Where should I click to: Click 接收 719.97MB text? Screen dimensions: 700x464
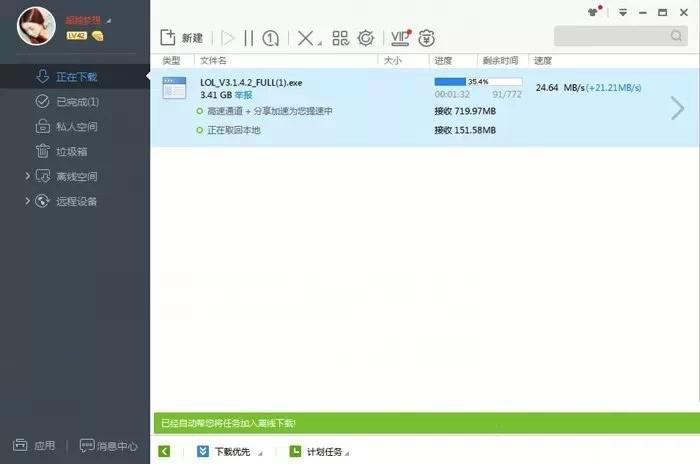click(465, 111)
